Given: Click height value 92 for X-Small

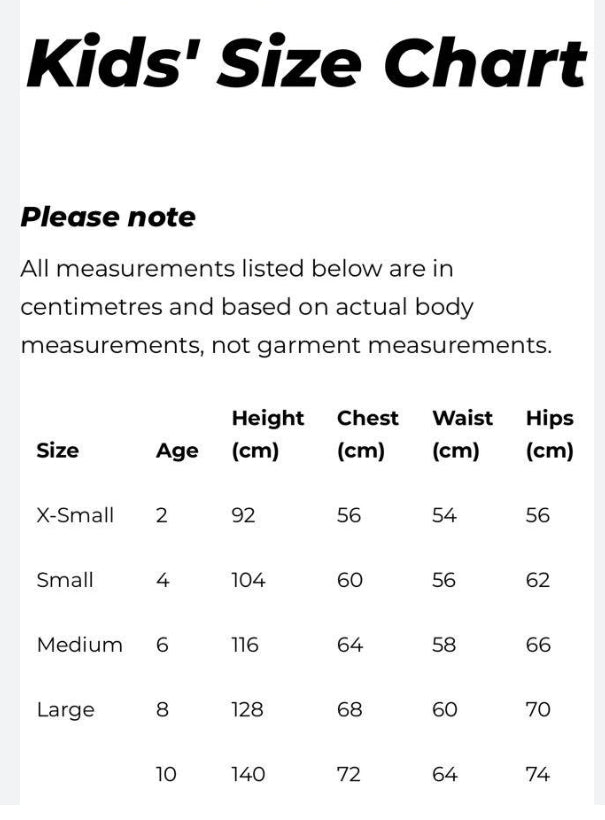Looking at the screenshot, I should [243, 516].
